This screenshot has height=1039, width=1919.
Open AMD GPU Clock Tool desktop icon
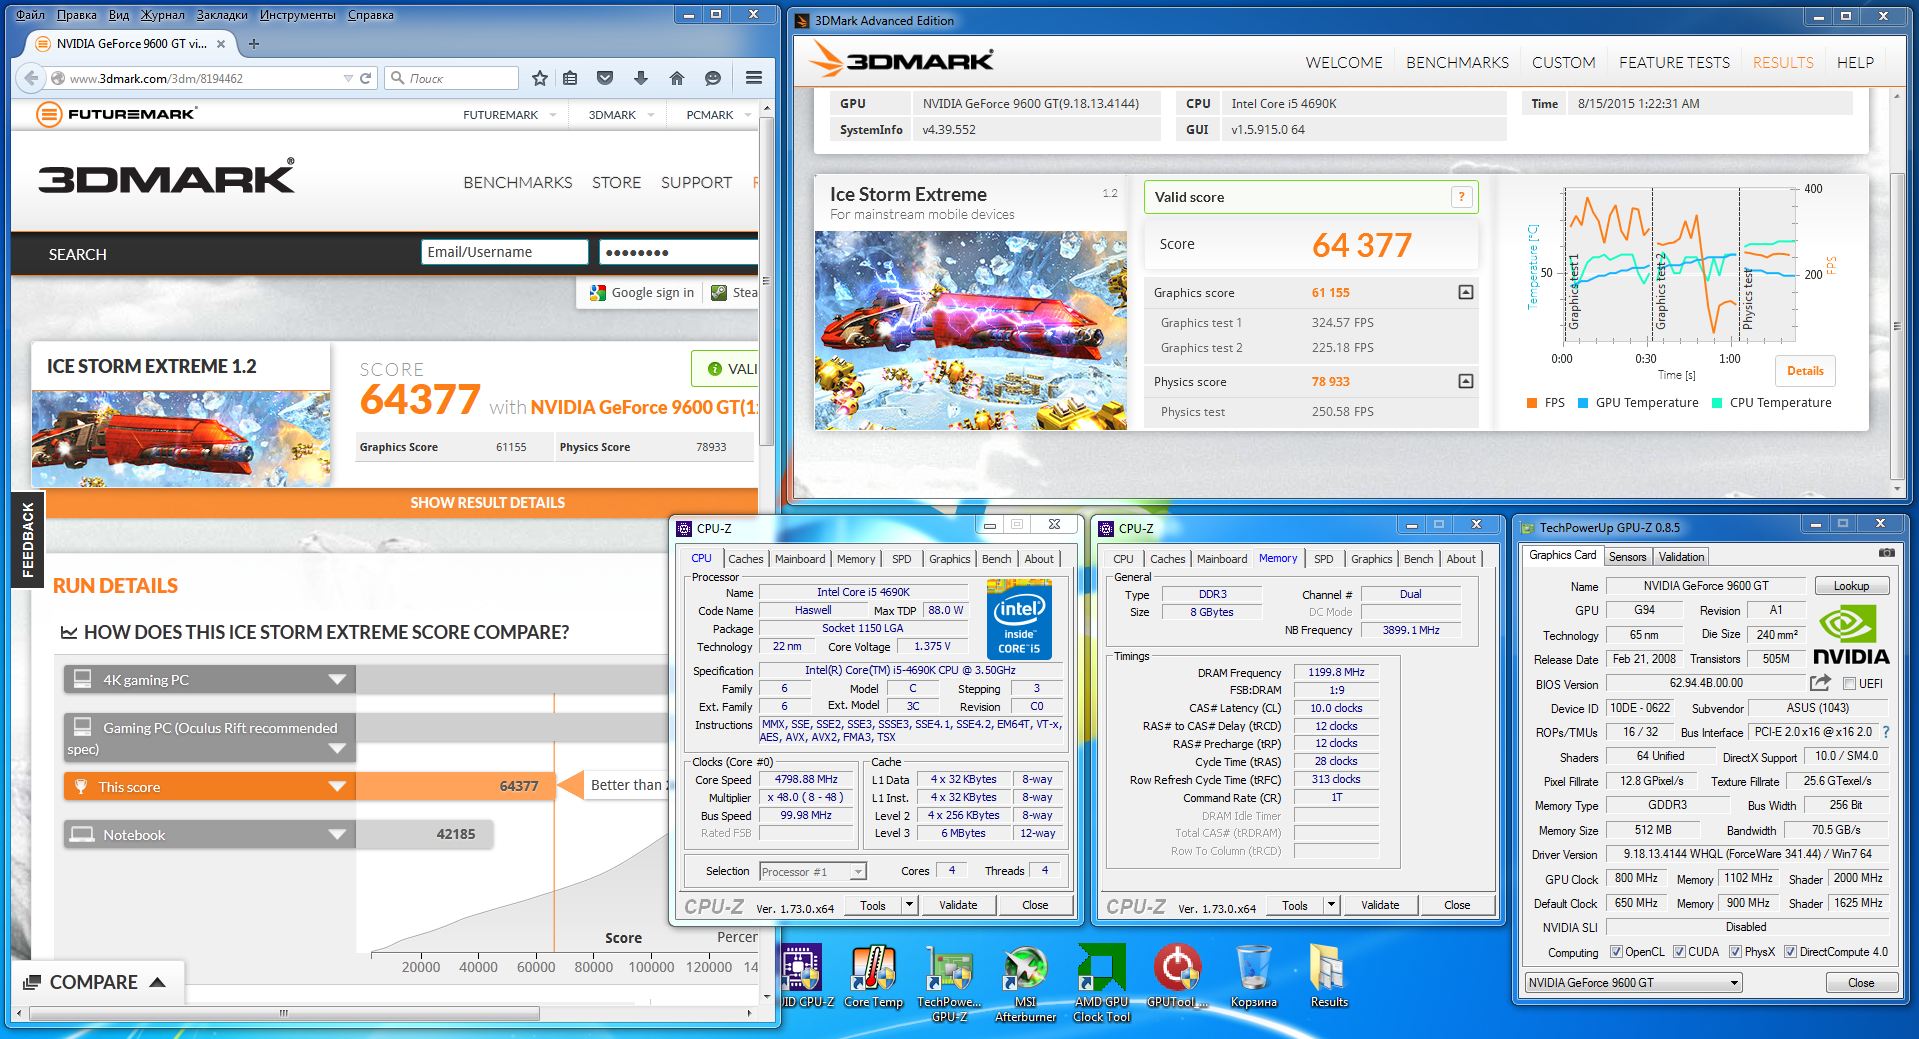tap(1101, 982)
